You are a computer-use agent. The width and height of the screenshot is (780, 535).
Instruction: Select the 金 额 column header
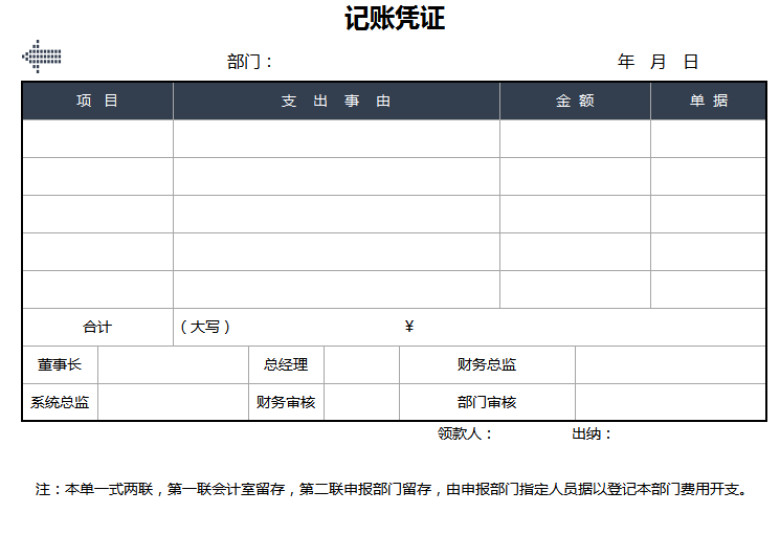point(575,101)
